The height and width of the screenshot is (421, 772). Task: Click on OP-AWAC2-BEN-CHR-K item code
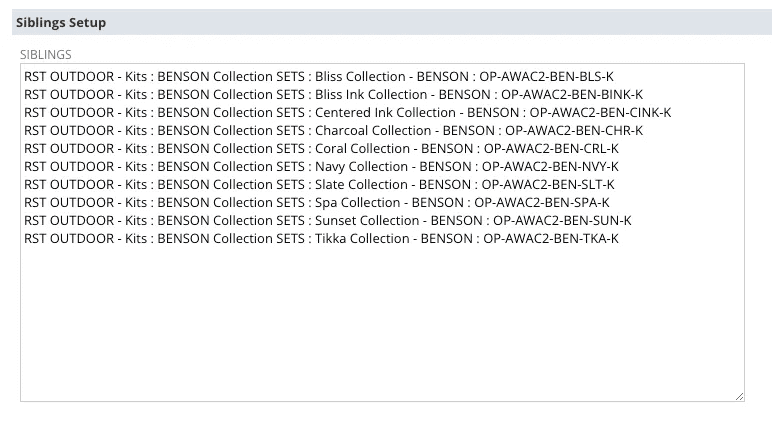tap(574, 130)
